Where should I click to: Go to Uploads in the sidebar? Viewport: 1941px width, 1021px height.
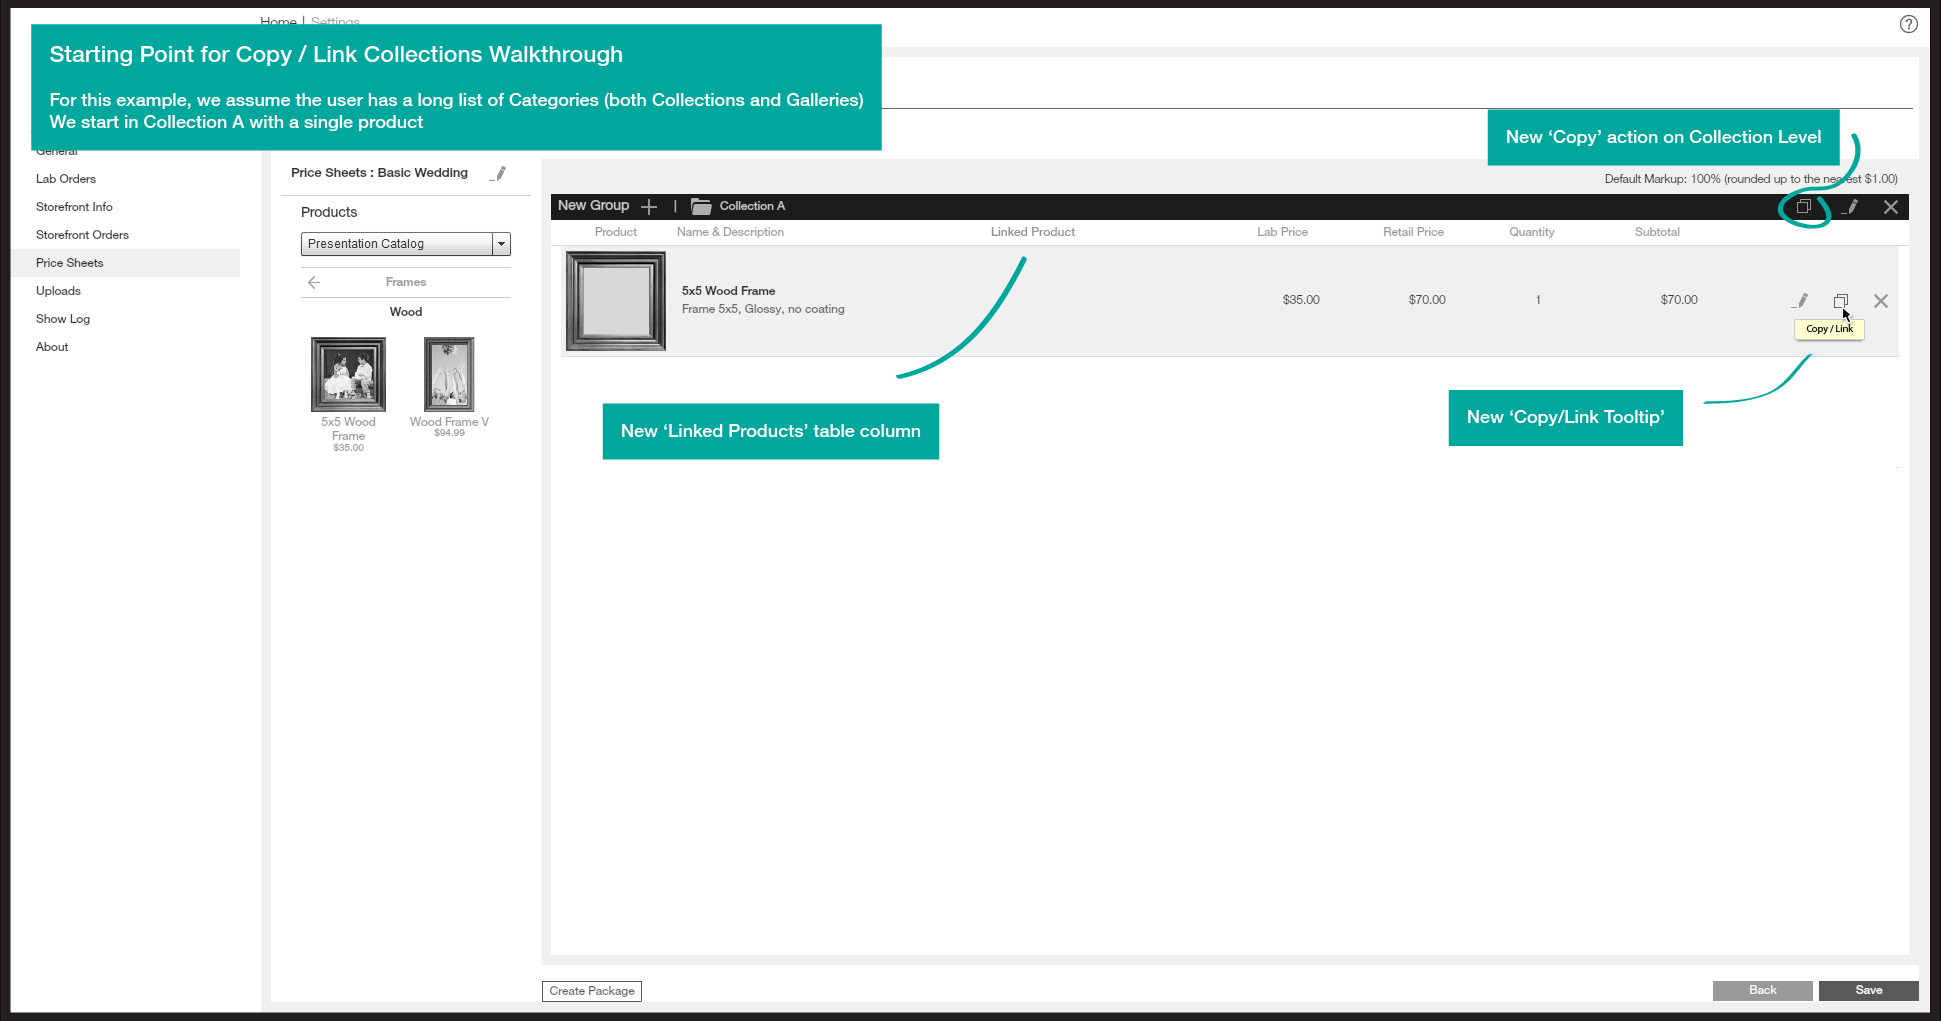pyautogui.click(x=58, y=291)
